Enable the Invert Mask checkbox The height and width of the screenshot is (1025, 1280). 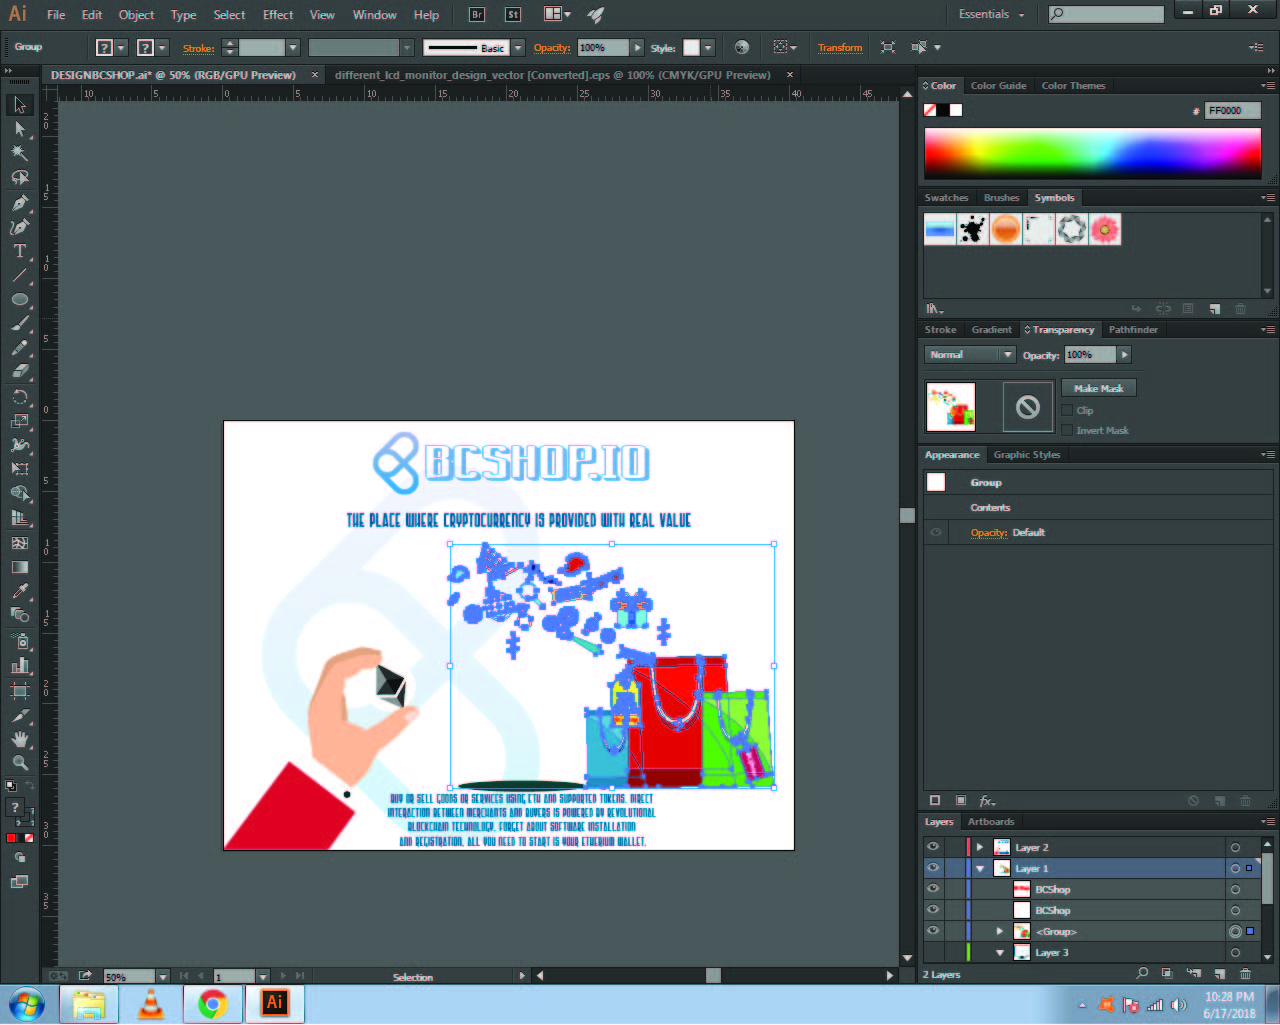(x=1067, y=430)
